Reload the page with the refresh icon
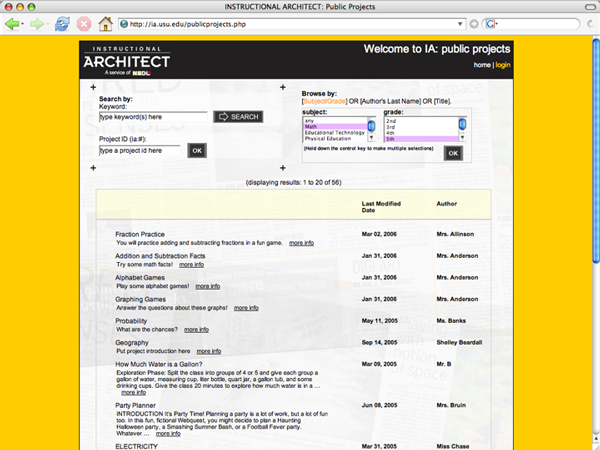This screenshot has width=600, height=450. (62, 24)
